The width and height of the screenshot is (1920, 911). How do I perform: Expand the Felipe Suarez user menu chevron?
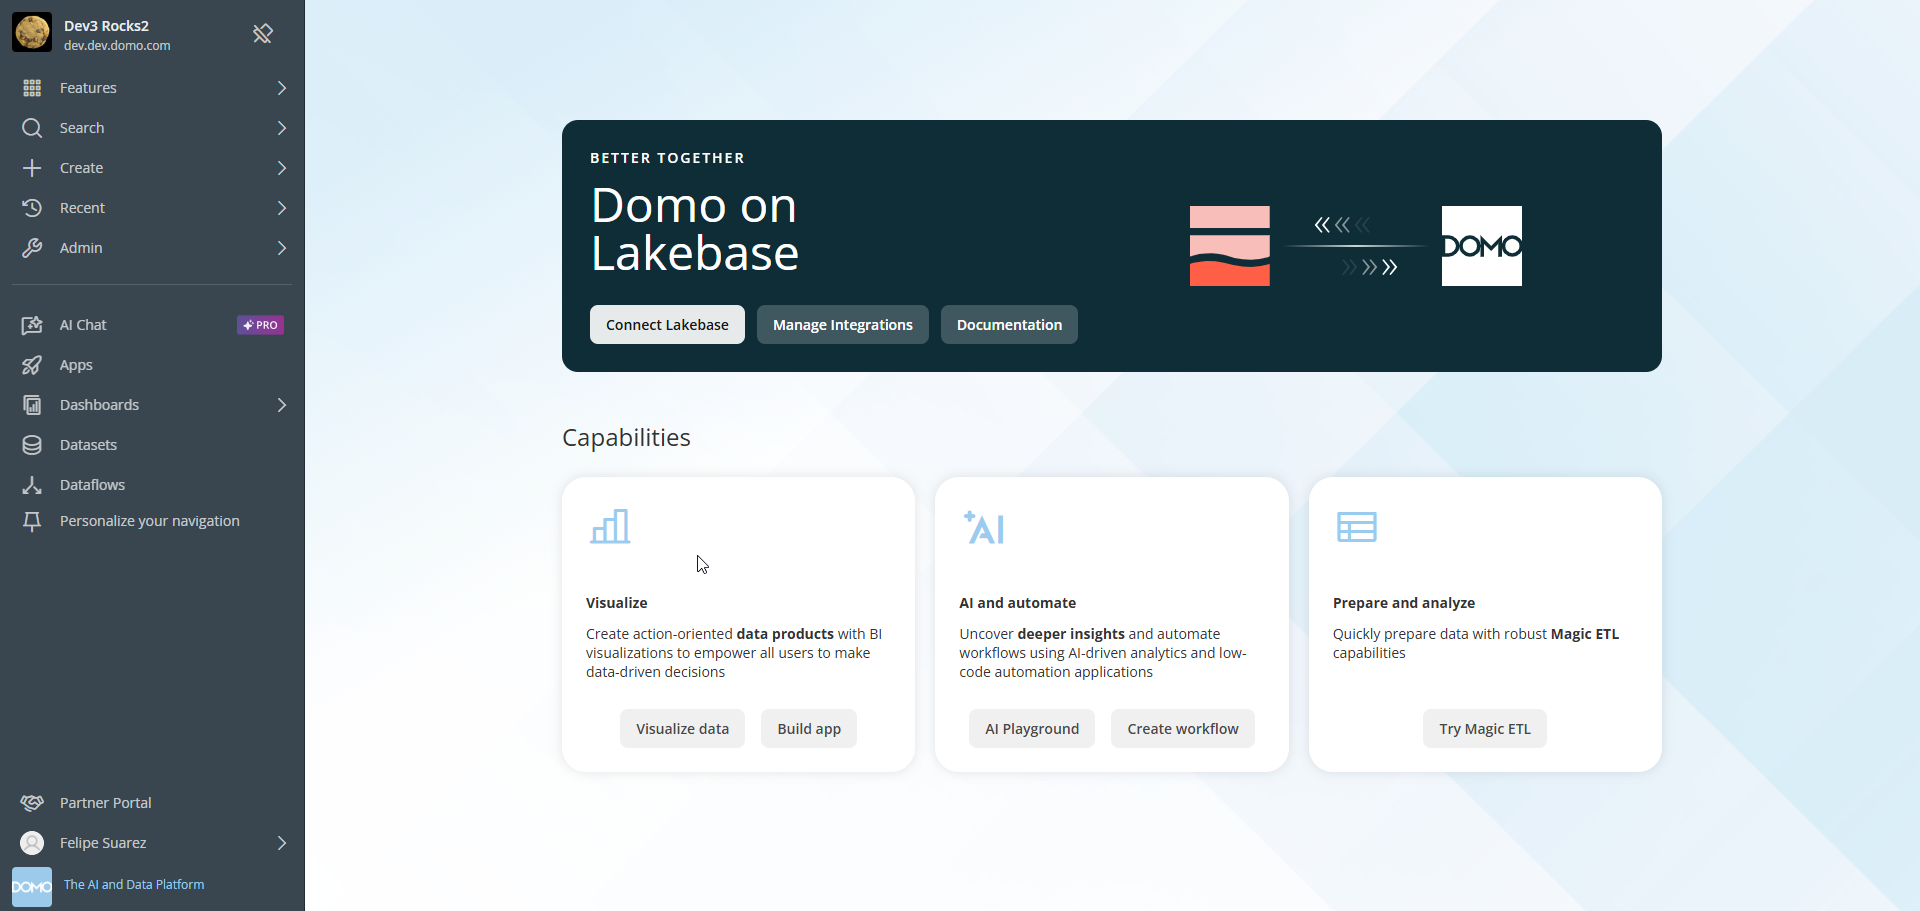click(x=282, y=843)
